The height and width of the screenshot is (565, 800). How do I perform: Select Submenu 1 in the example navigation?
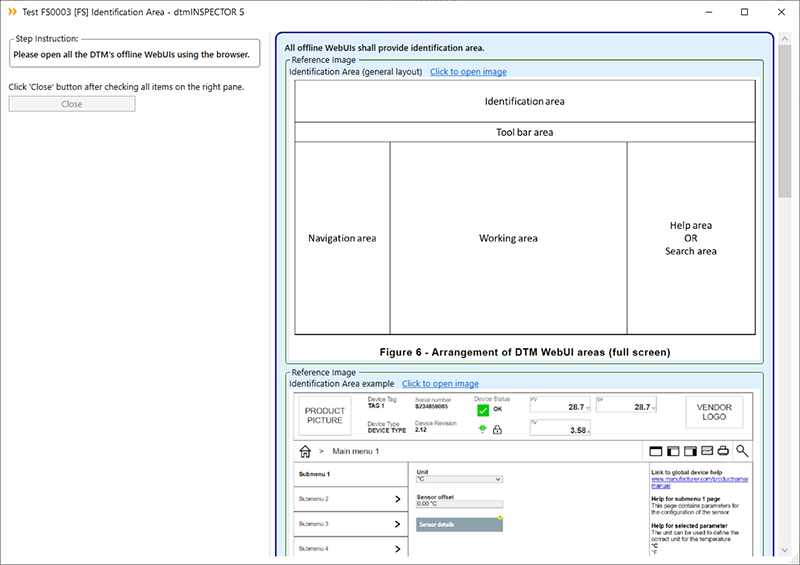coord(351,474)
